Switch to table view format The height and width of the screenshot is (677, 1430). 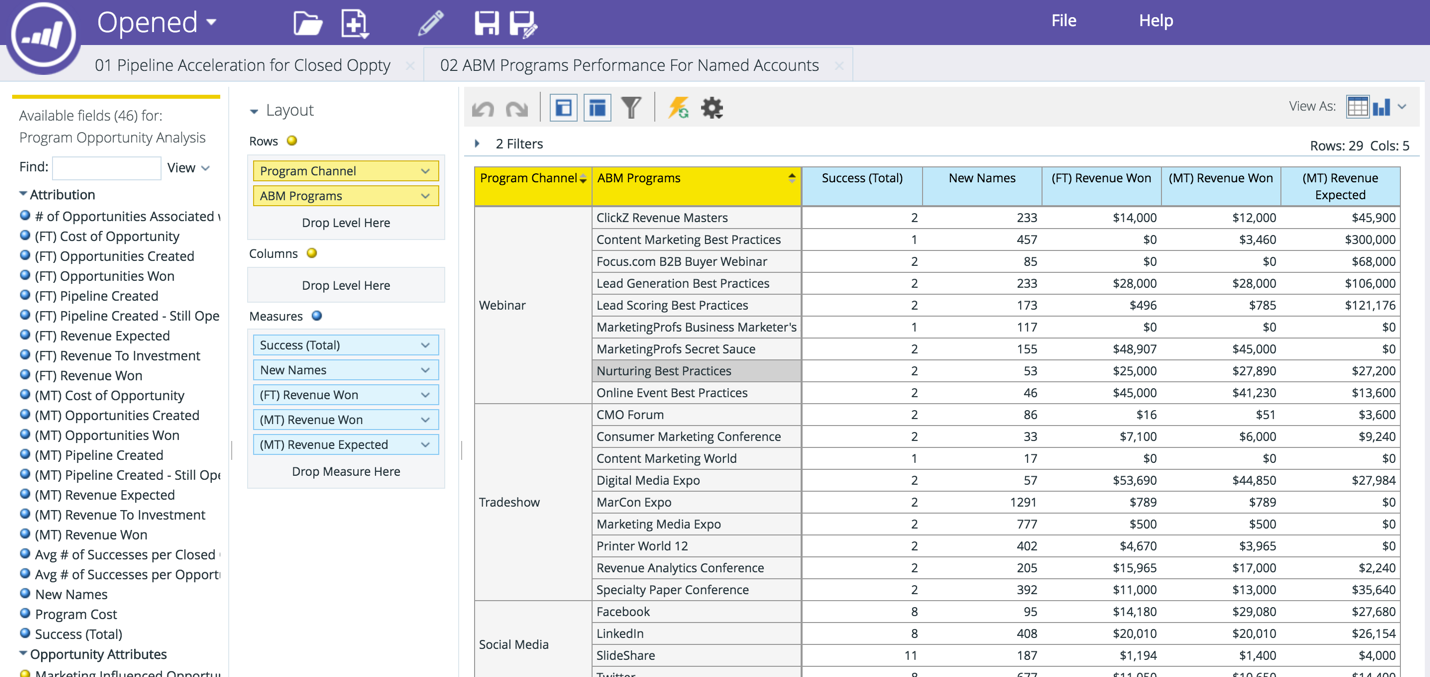pyautogui.click(x=1357, y=107)
